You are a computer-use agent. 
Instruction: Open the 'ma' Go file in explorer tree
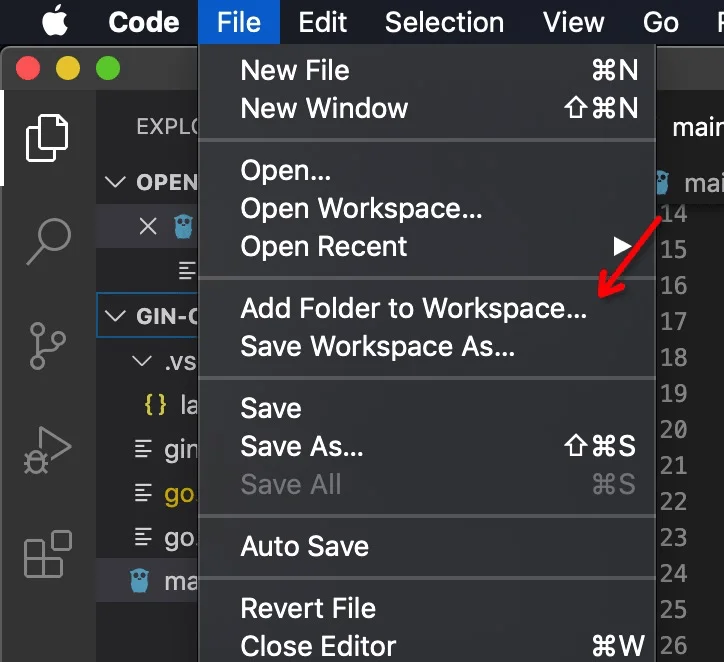point(147,581)
